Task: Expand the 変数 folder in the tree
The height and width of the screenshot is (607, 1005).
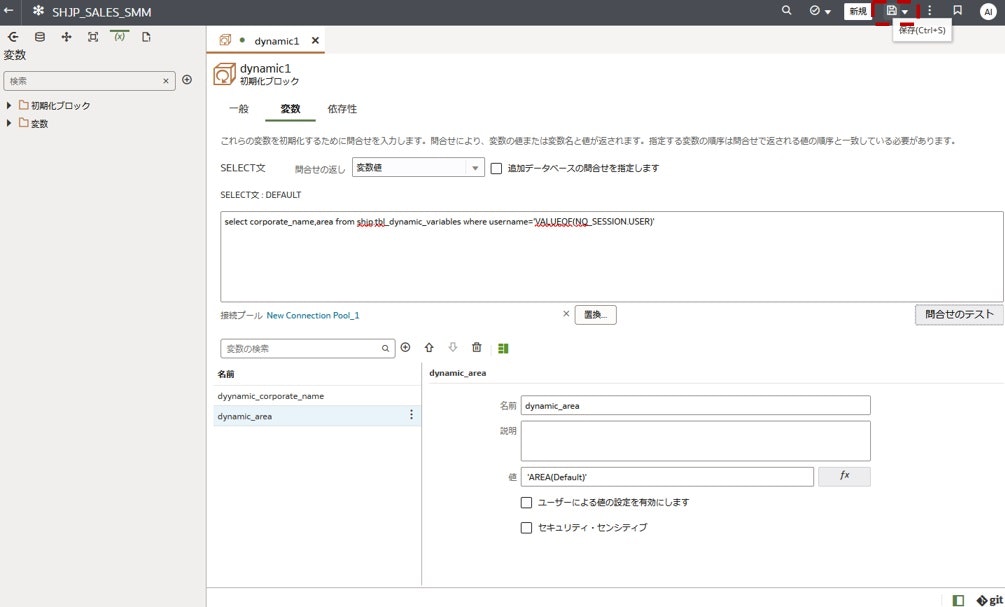Action: pyautogui.click(x=9, y=123)
